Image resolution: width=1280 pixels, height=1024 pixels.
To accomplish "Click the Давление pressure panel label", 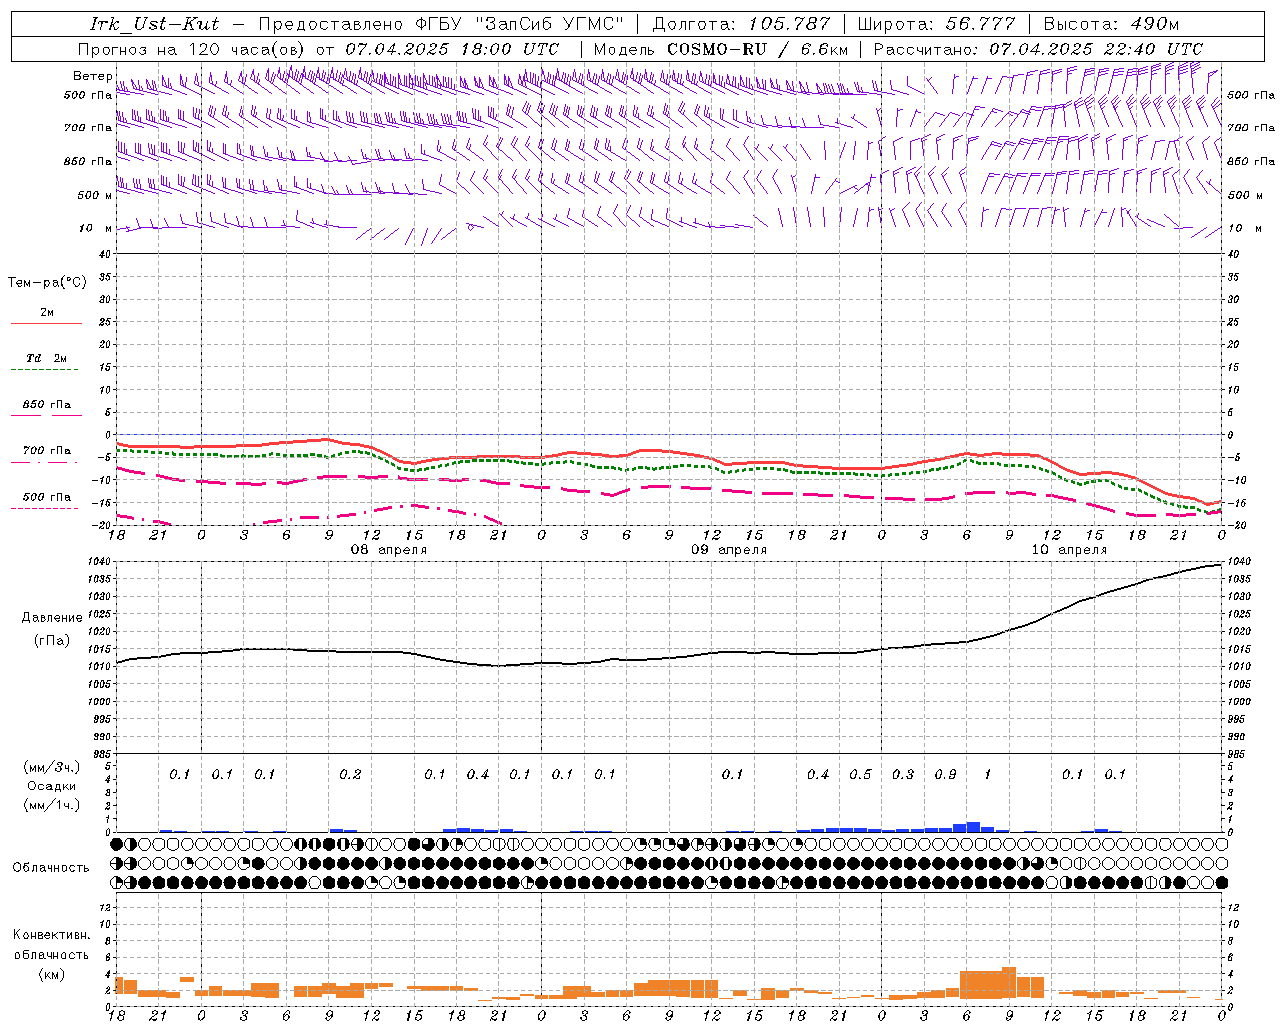I will (52, 618).
